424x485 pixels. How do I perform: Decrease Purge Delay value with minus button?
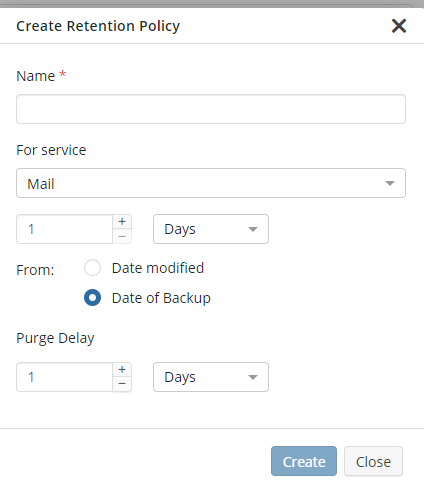point(122,384)
